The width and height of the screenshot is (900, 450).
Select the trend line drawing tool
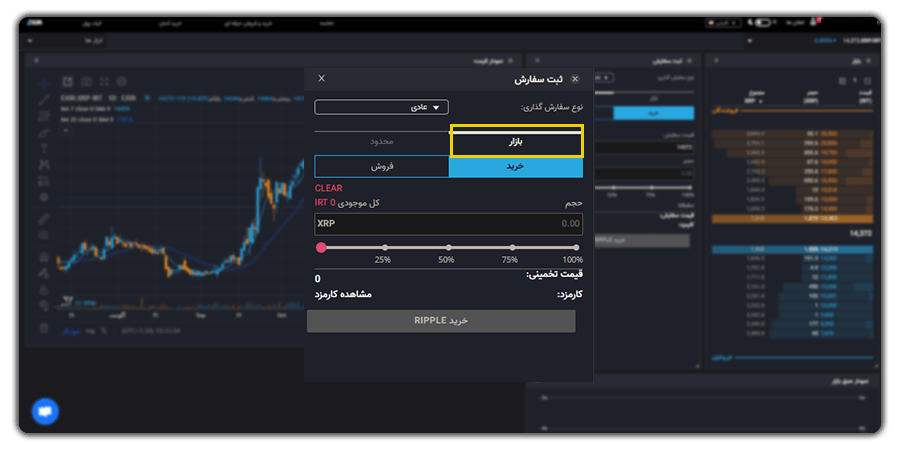(44, 100)
